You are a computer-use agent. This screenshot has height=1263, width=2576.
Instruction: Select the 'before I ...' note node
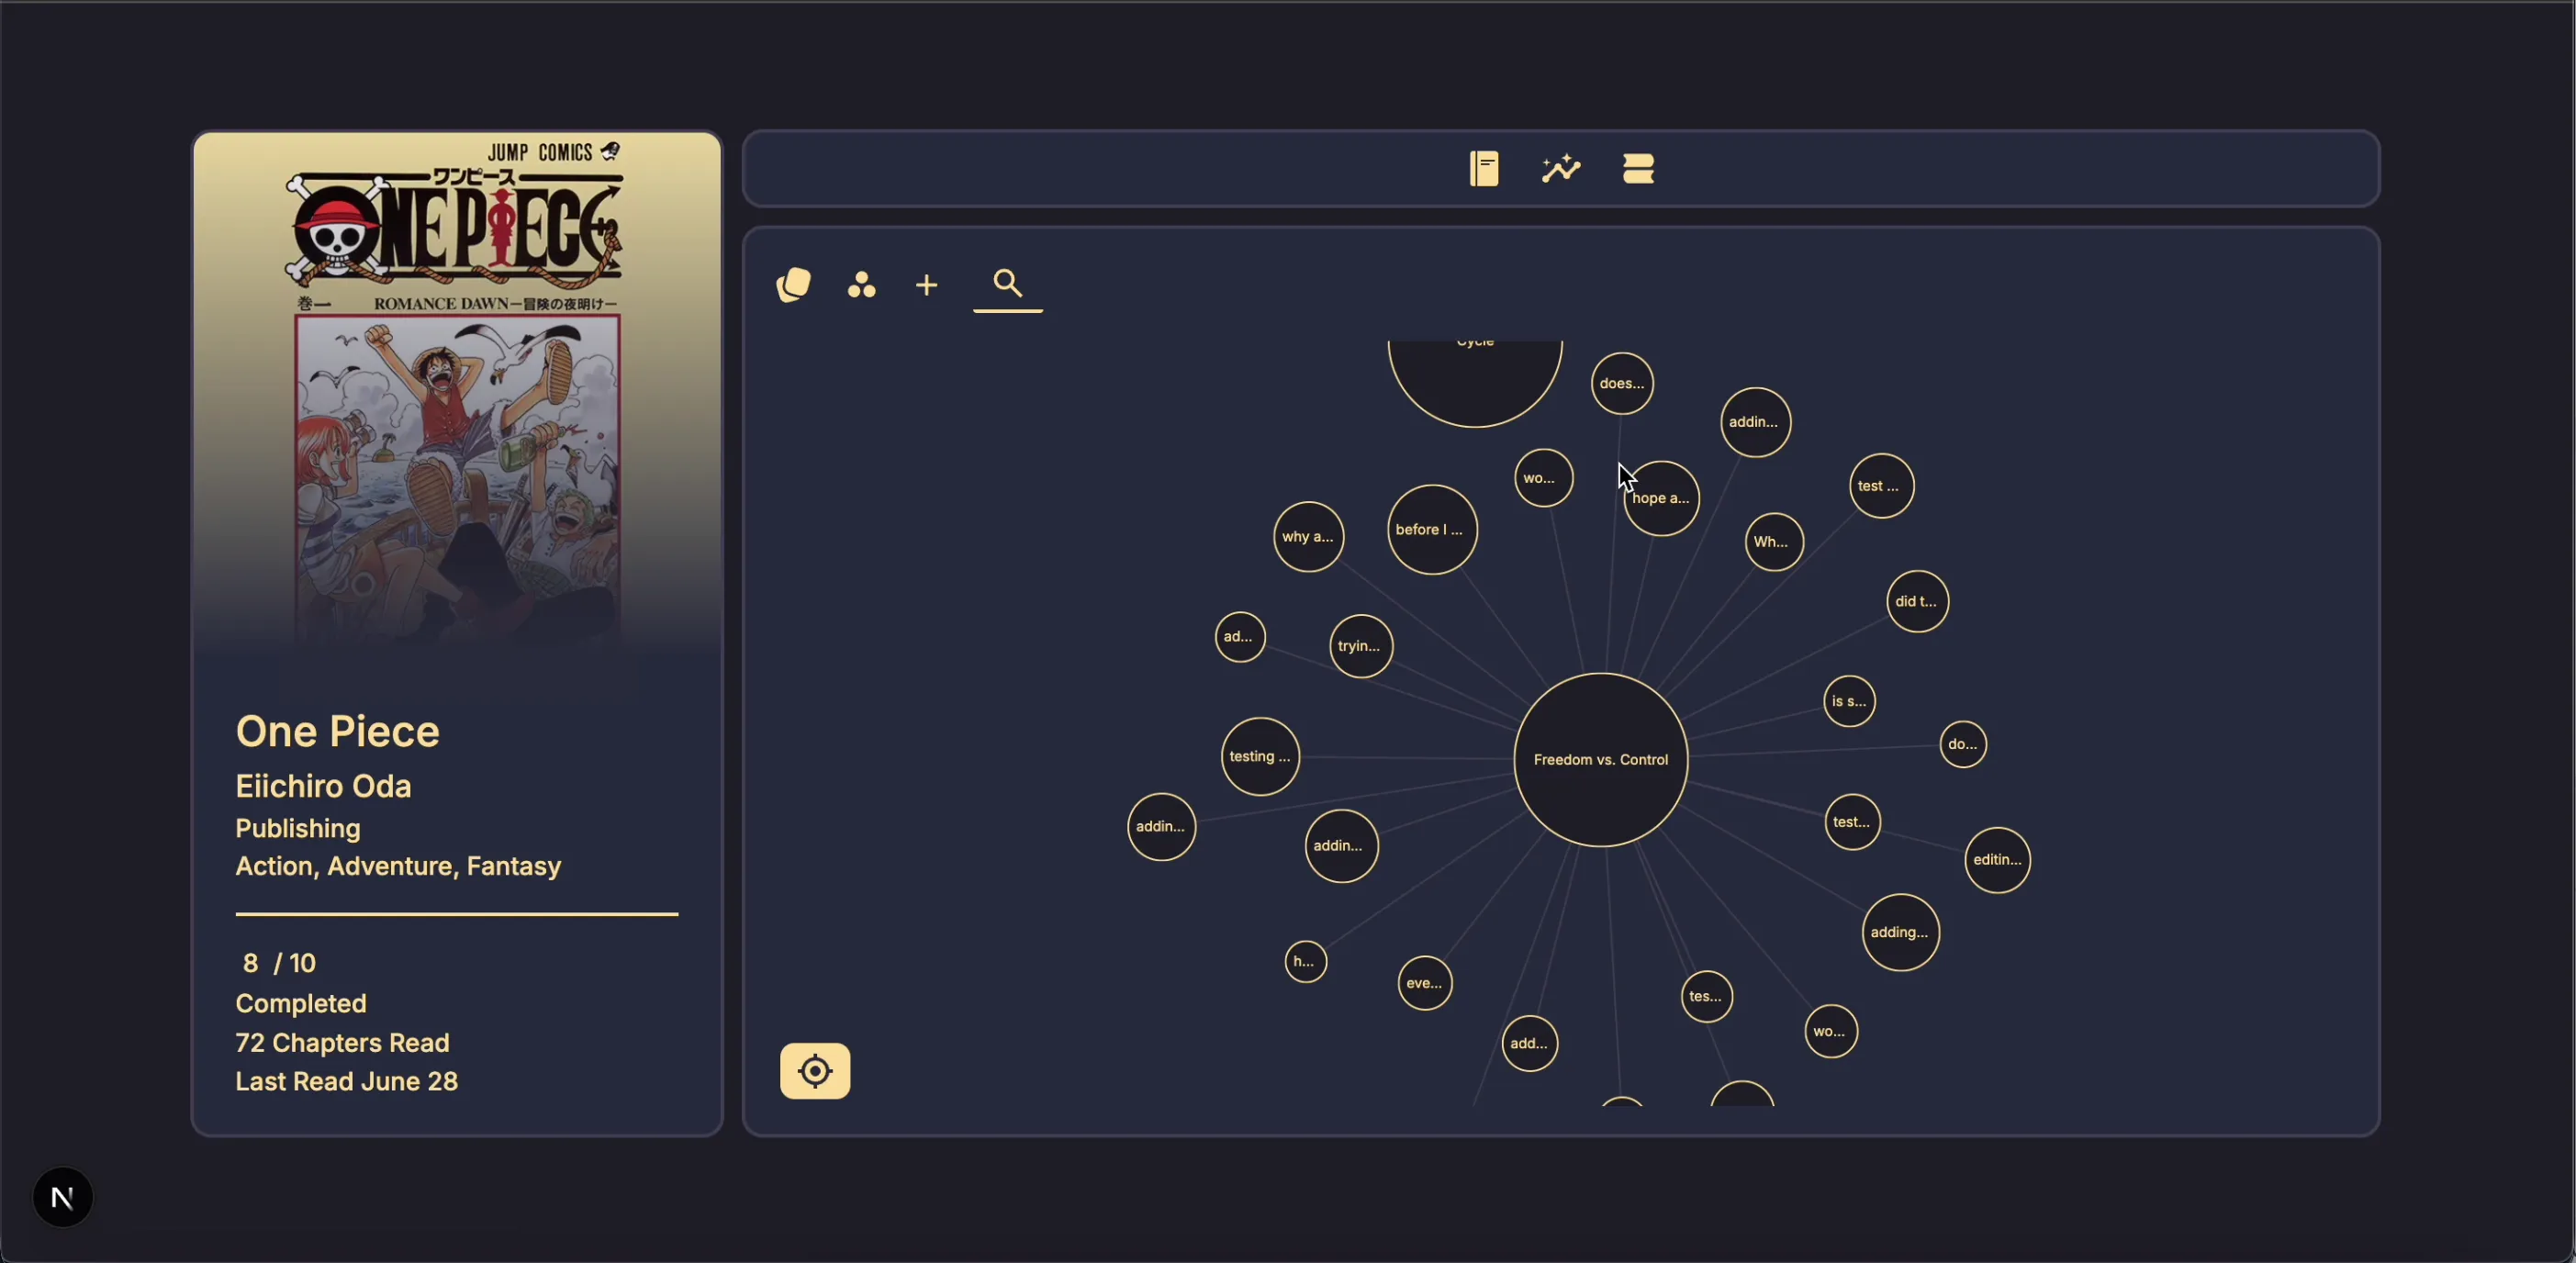(1433, 530)
